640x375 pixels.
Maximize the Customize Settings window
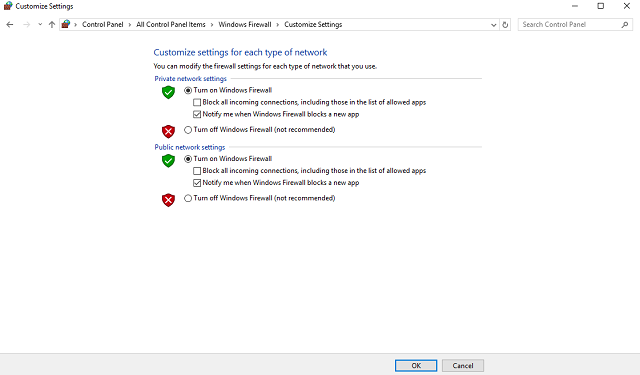[x=601, y=6]
